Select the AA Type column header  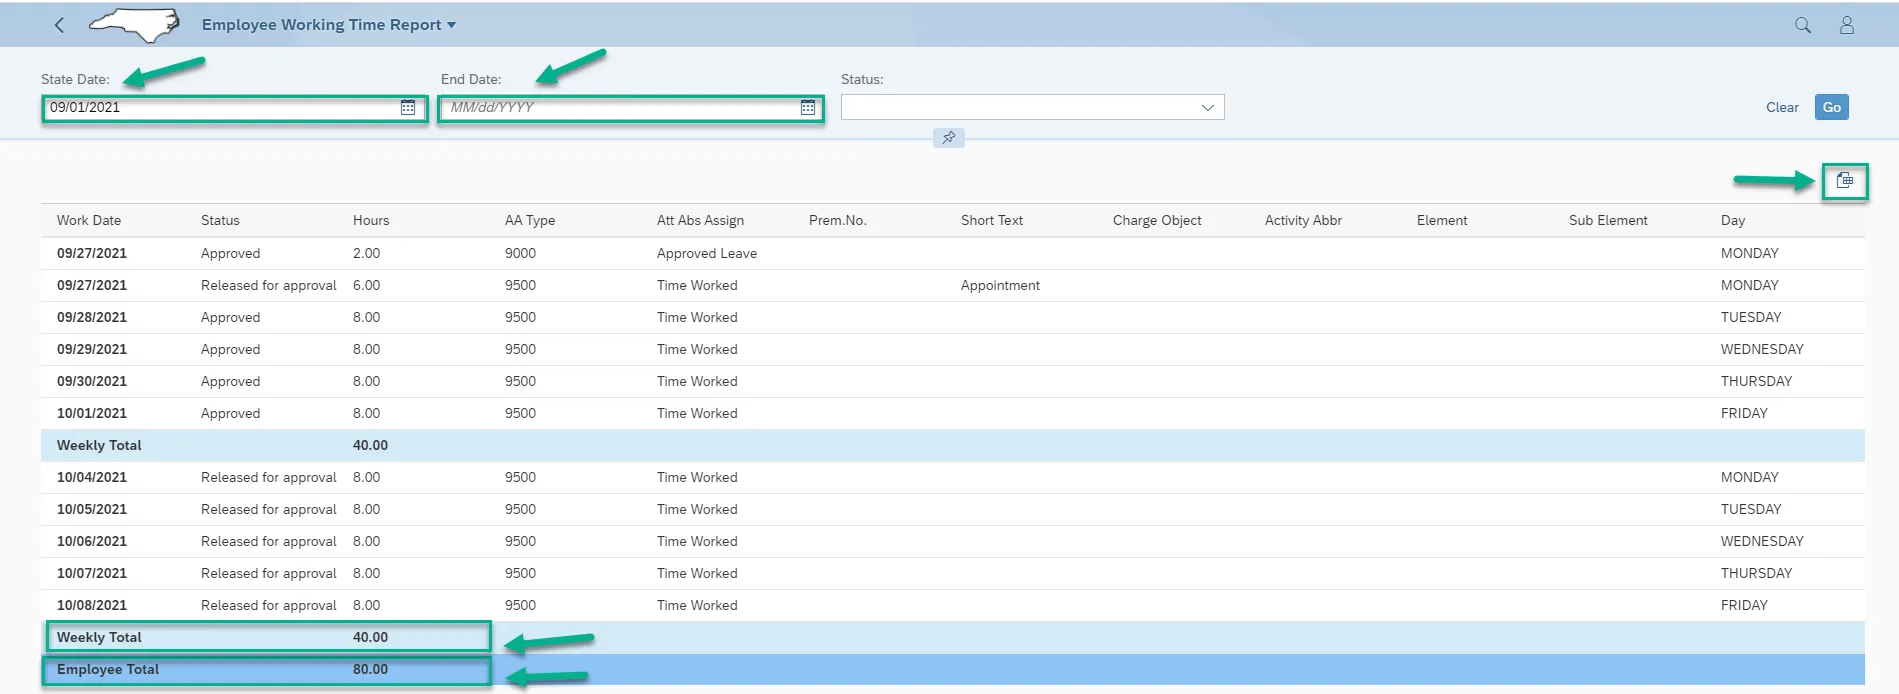point(529,221)
